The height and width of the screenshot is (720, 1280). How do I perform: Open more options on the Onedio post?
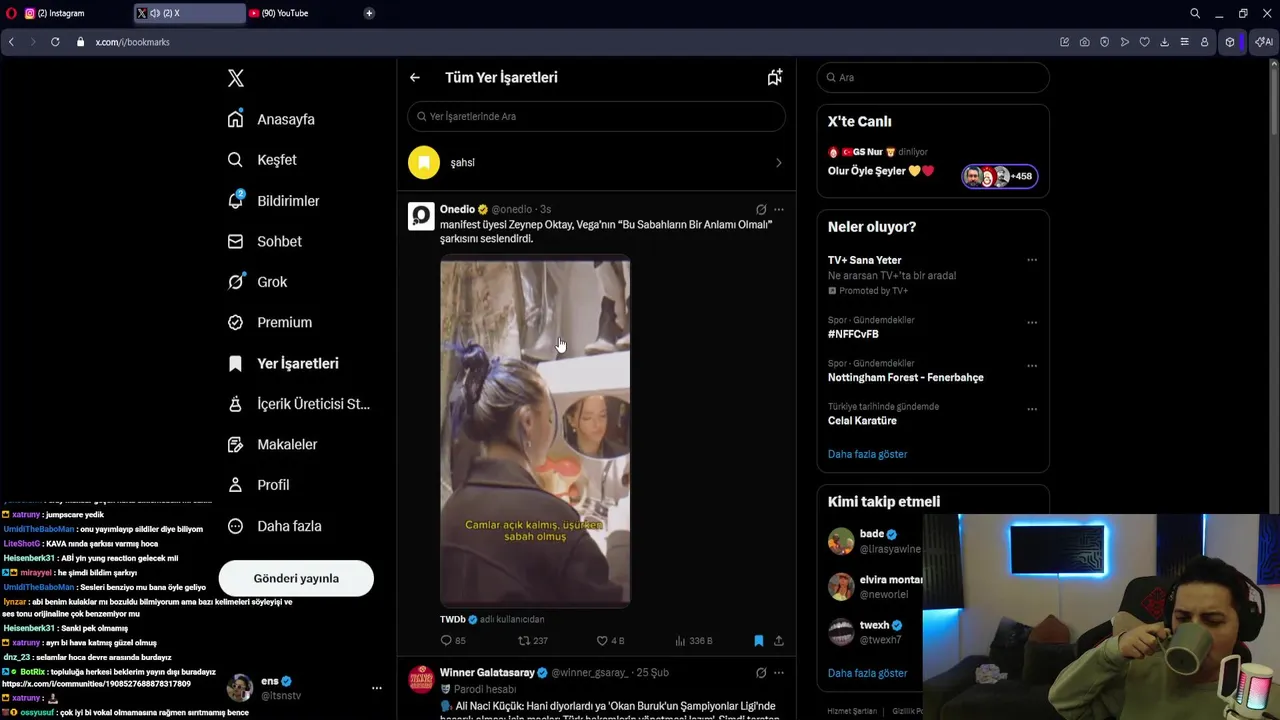coord(779,210)
